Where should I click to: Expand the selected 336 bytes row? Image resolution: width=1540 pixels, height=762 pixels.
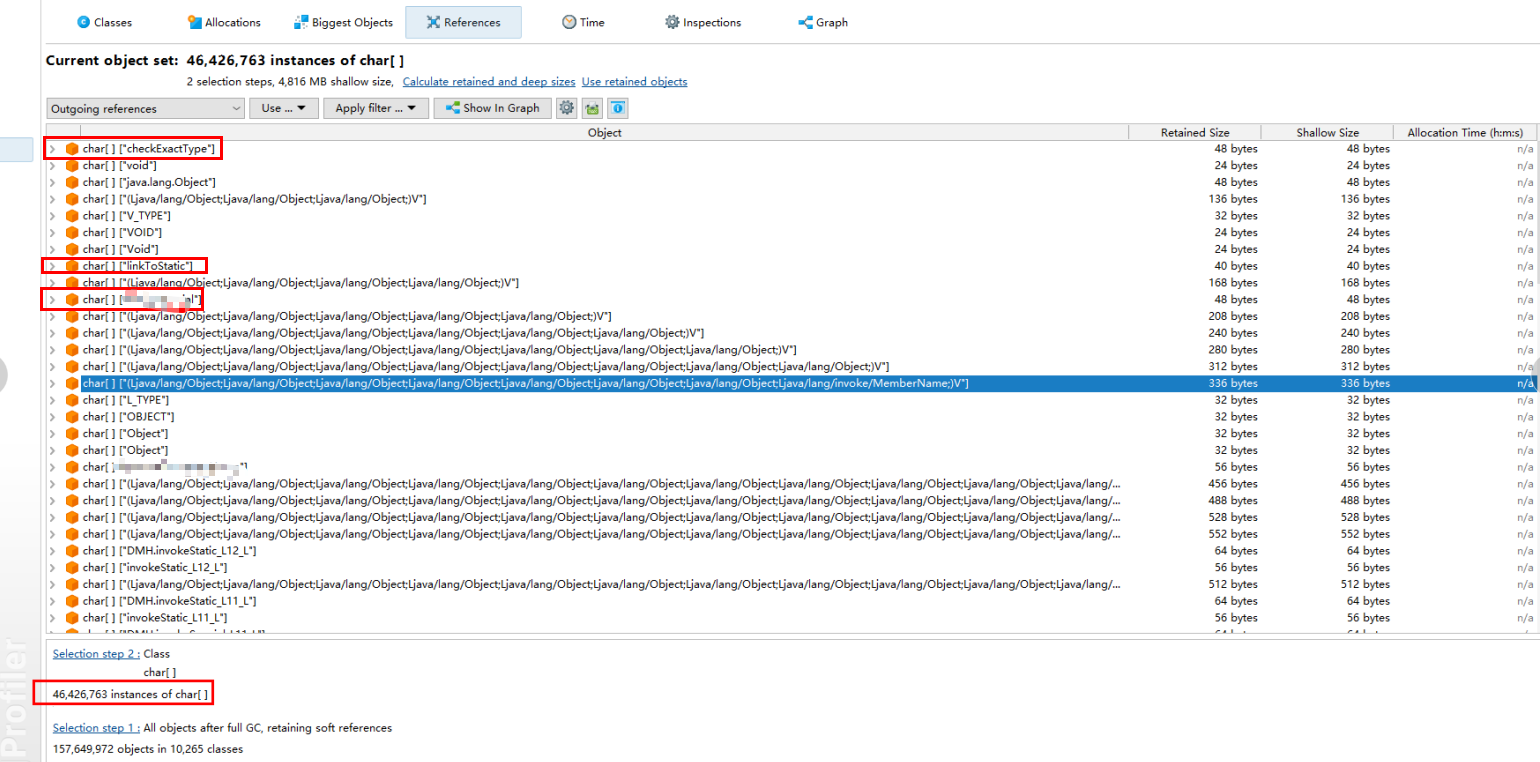coord(52,383)
